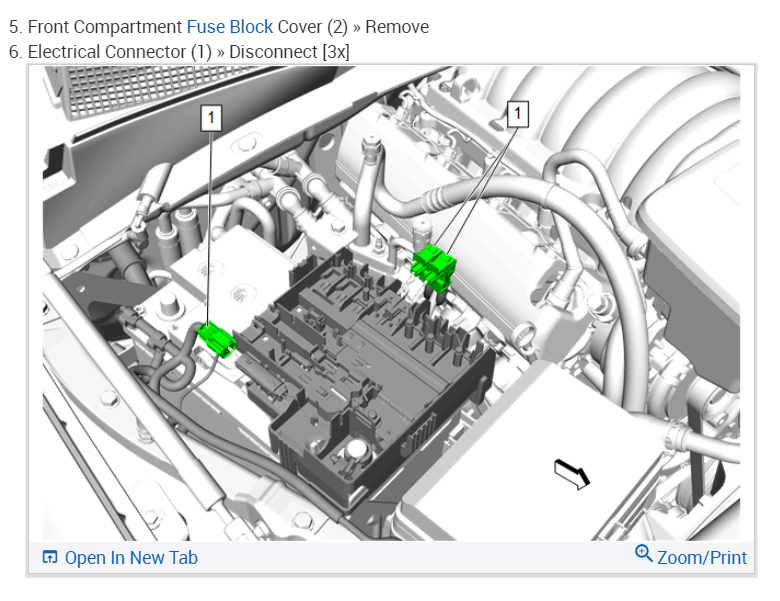Select the green connector cluster on the right
The height and width of the screenshot is (601, 780).
[x=434, y=268]
